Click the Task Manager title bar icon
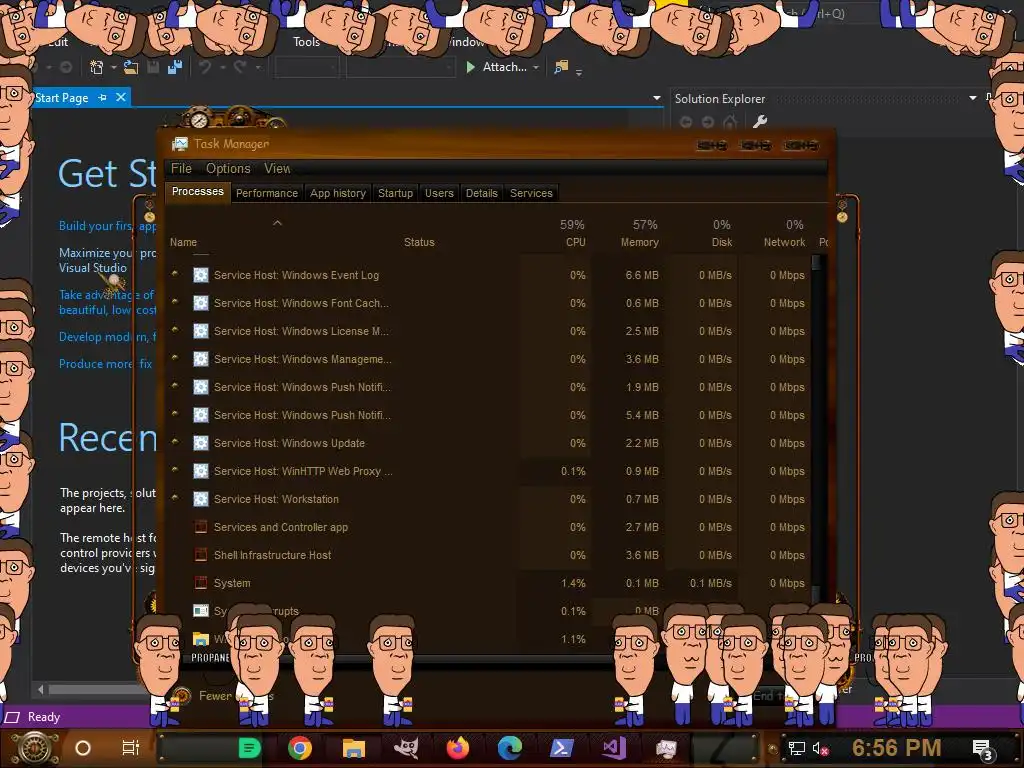 pyautogui.click(x=180, y=144)
